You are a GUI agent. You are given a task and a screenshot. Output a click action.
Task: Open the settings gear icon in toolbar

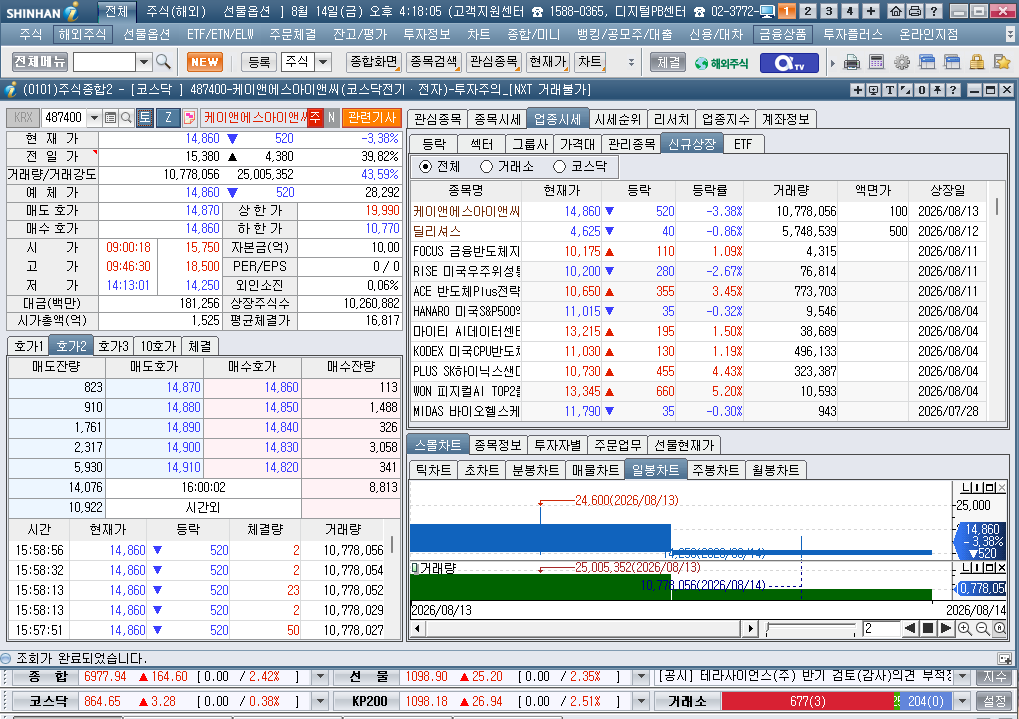pos(901,62)
